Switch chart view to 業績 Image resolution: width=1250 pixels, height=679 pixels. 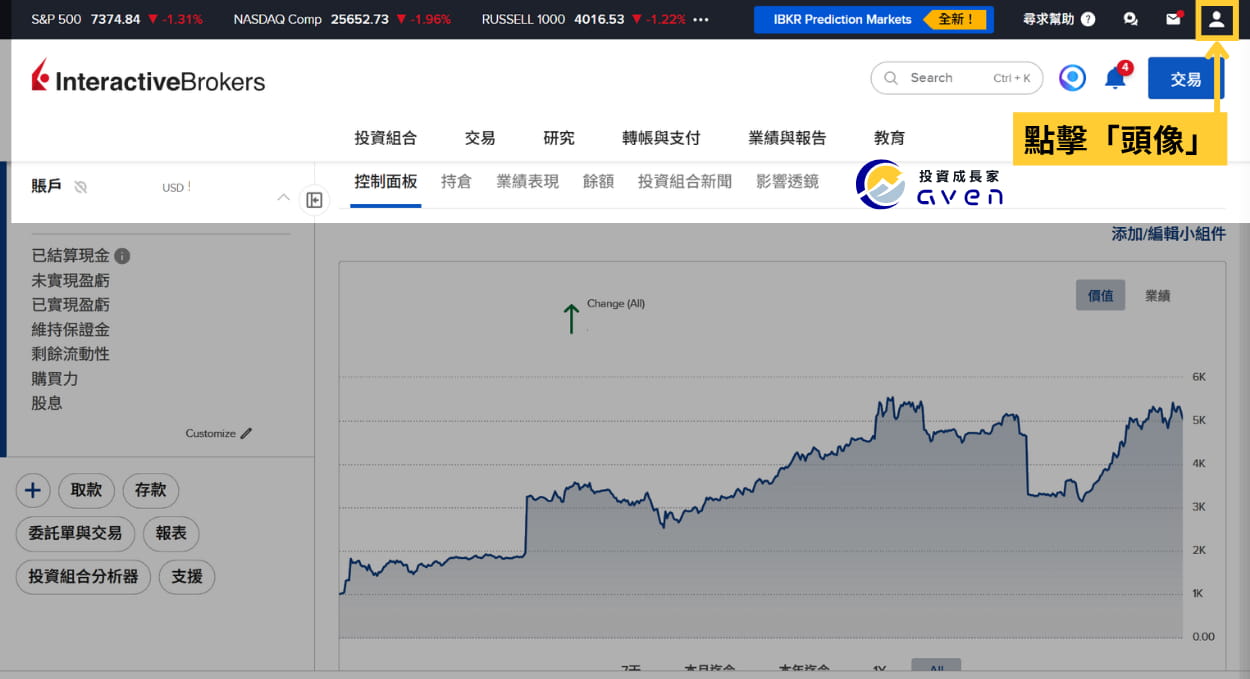click(1158, 296)
